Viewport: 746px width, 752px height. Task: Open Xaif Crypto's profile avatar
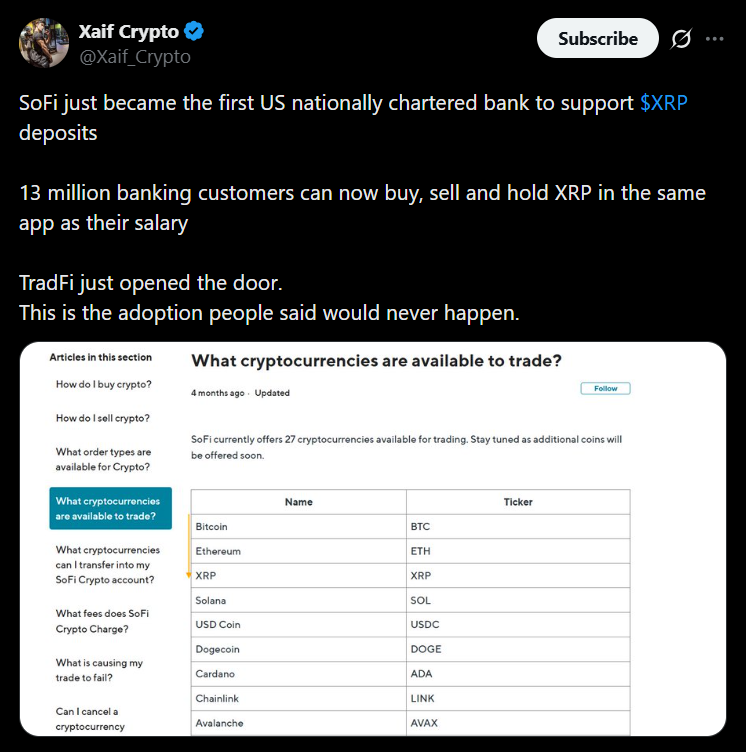pyautogui.click(x=44, y=43)
